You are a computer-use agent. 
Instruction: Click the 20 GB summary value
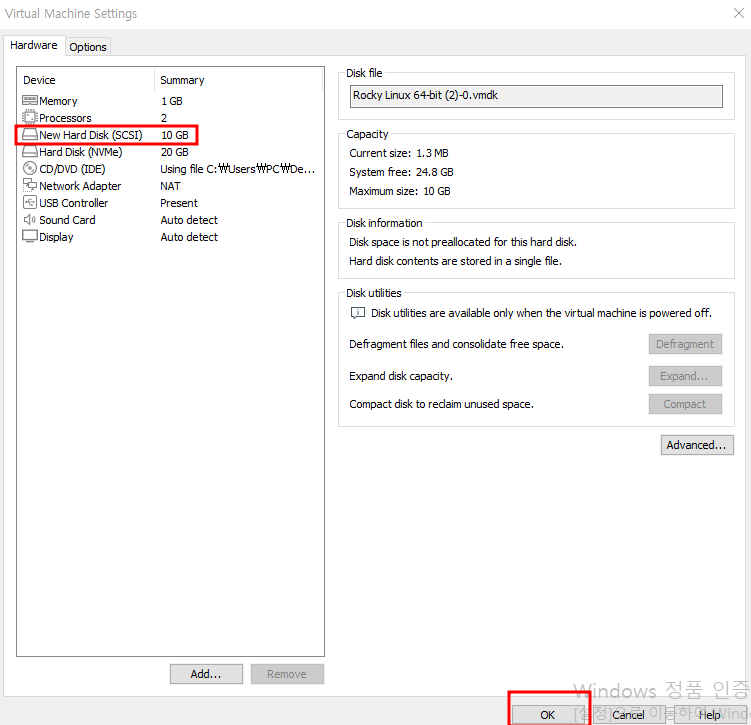(175, 152)
